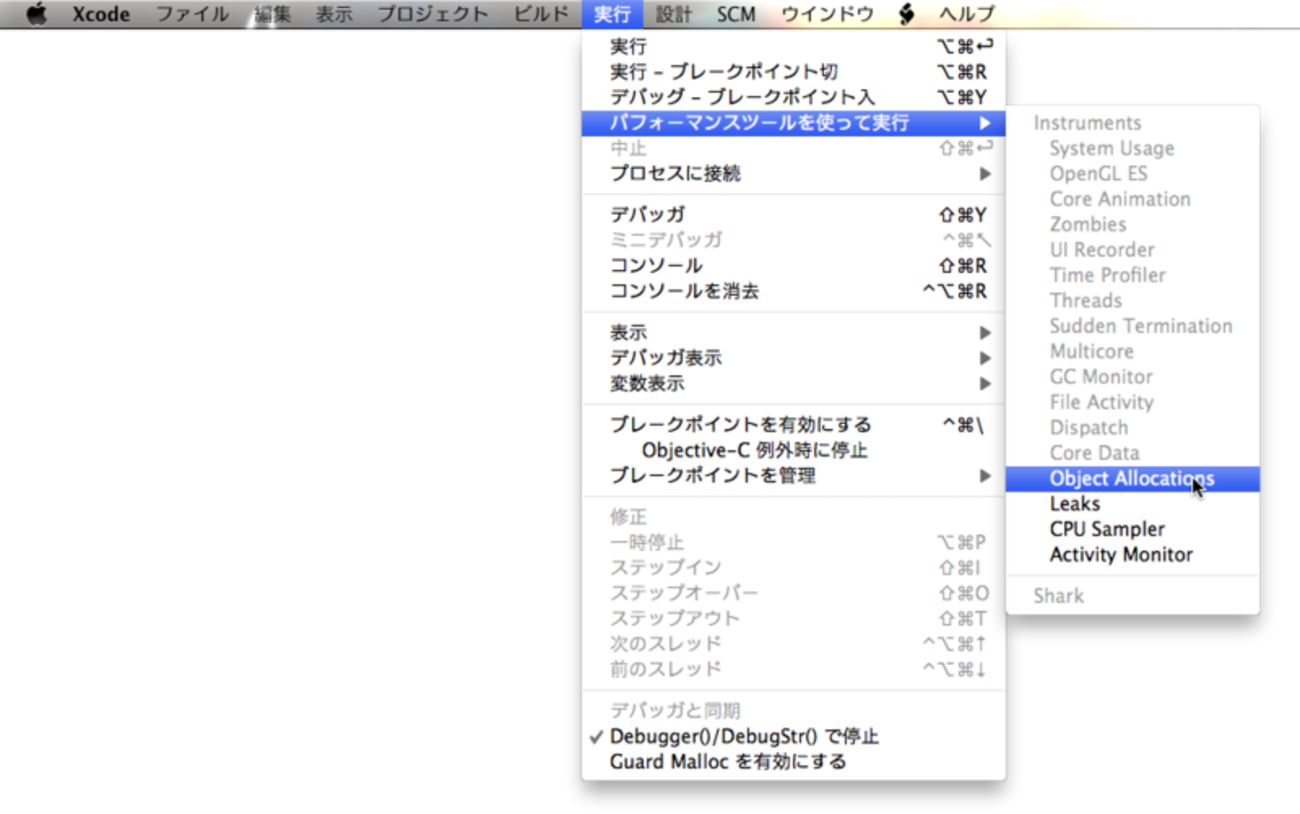Select the greyed-out 中止 command

click(794, 148)
